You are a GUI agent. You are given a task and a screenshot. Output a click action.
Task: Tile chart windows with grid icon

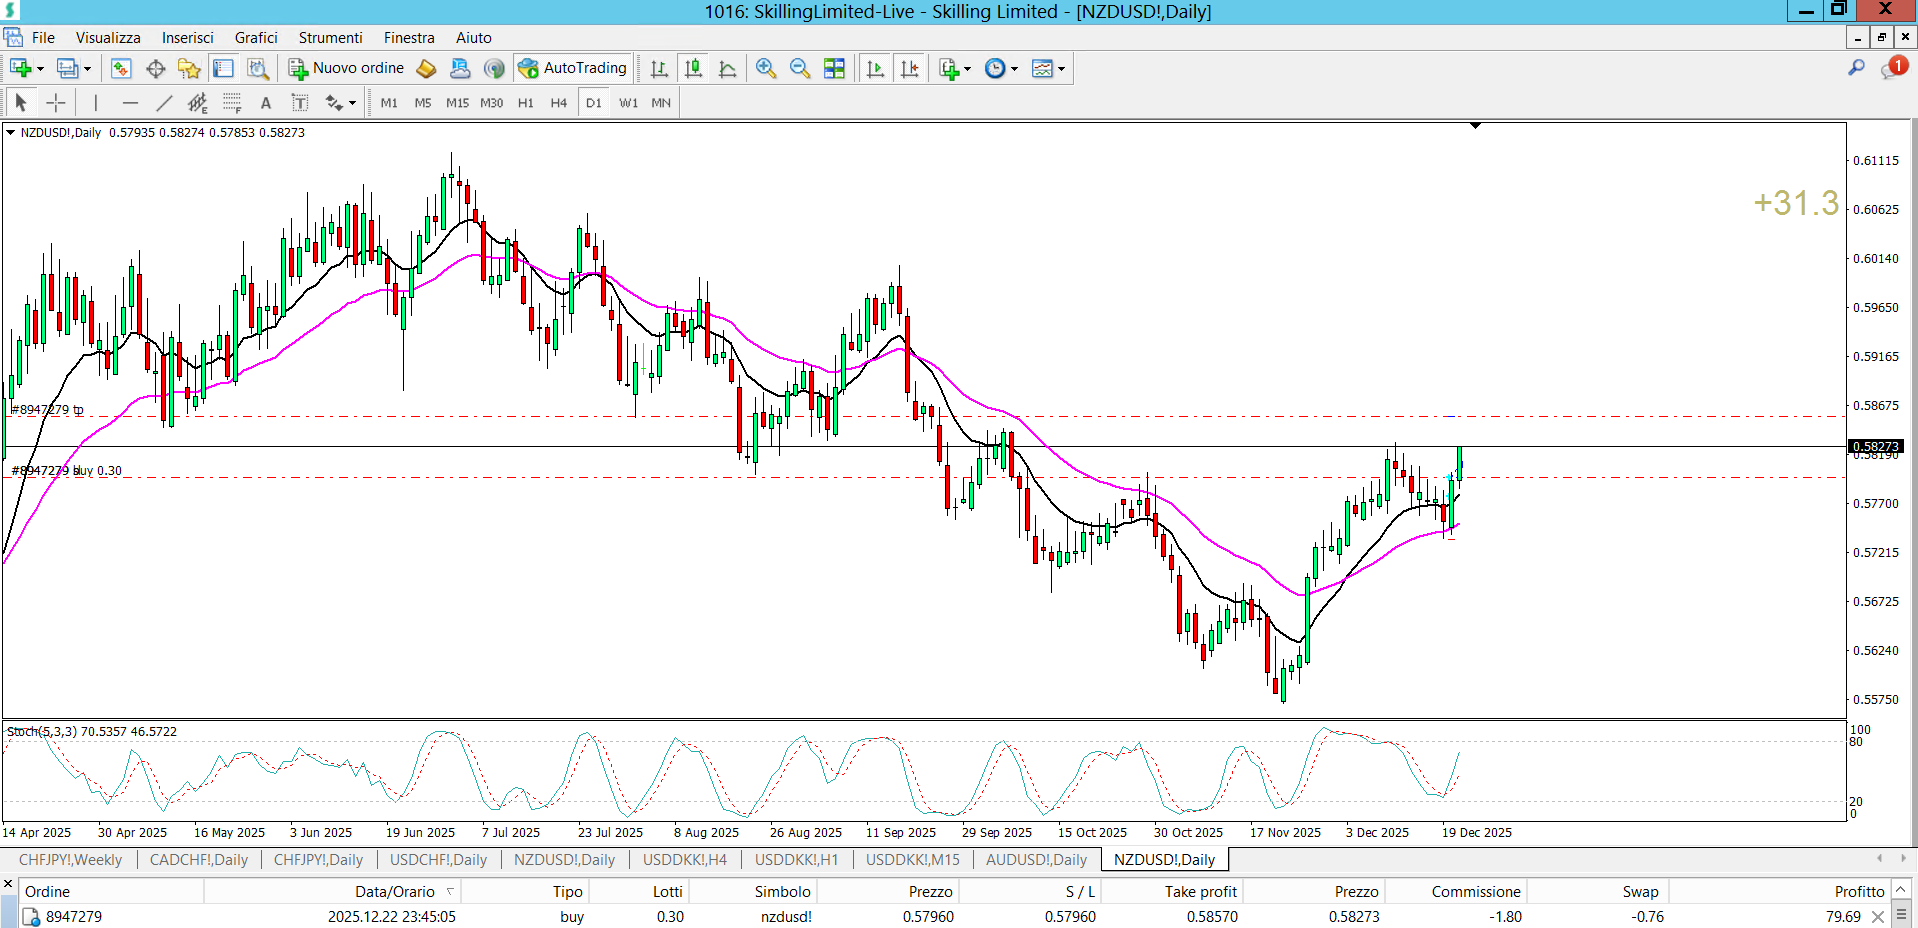click(x=834, y=68)
